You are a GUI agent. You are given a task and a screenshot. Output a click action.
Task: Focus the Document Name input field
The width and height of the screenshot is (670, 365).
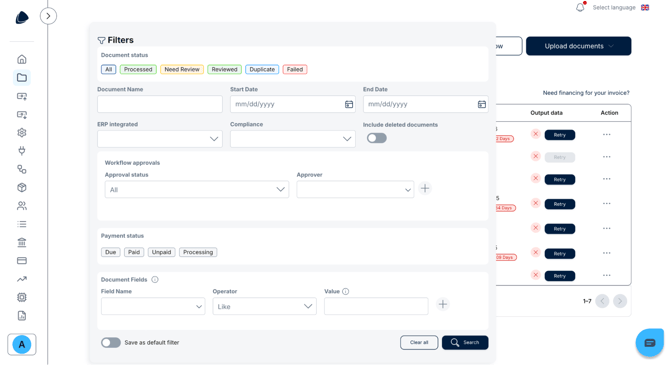point(160,104)
